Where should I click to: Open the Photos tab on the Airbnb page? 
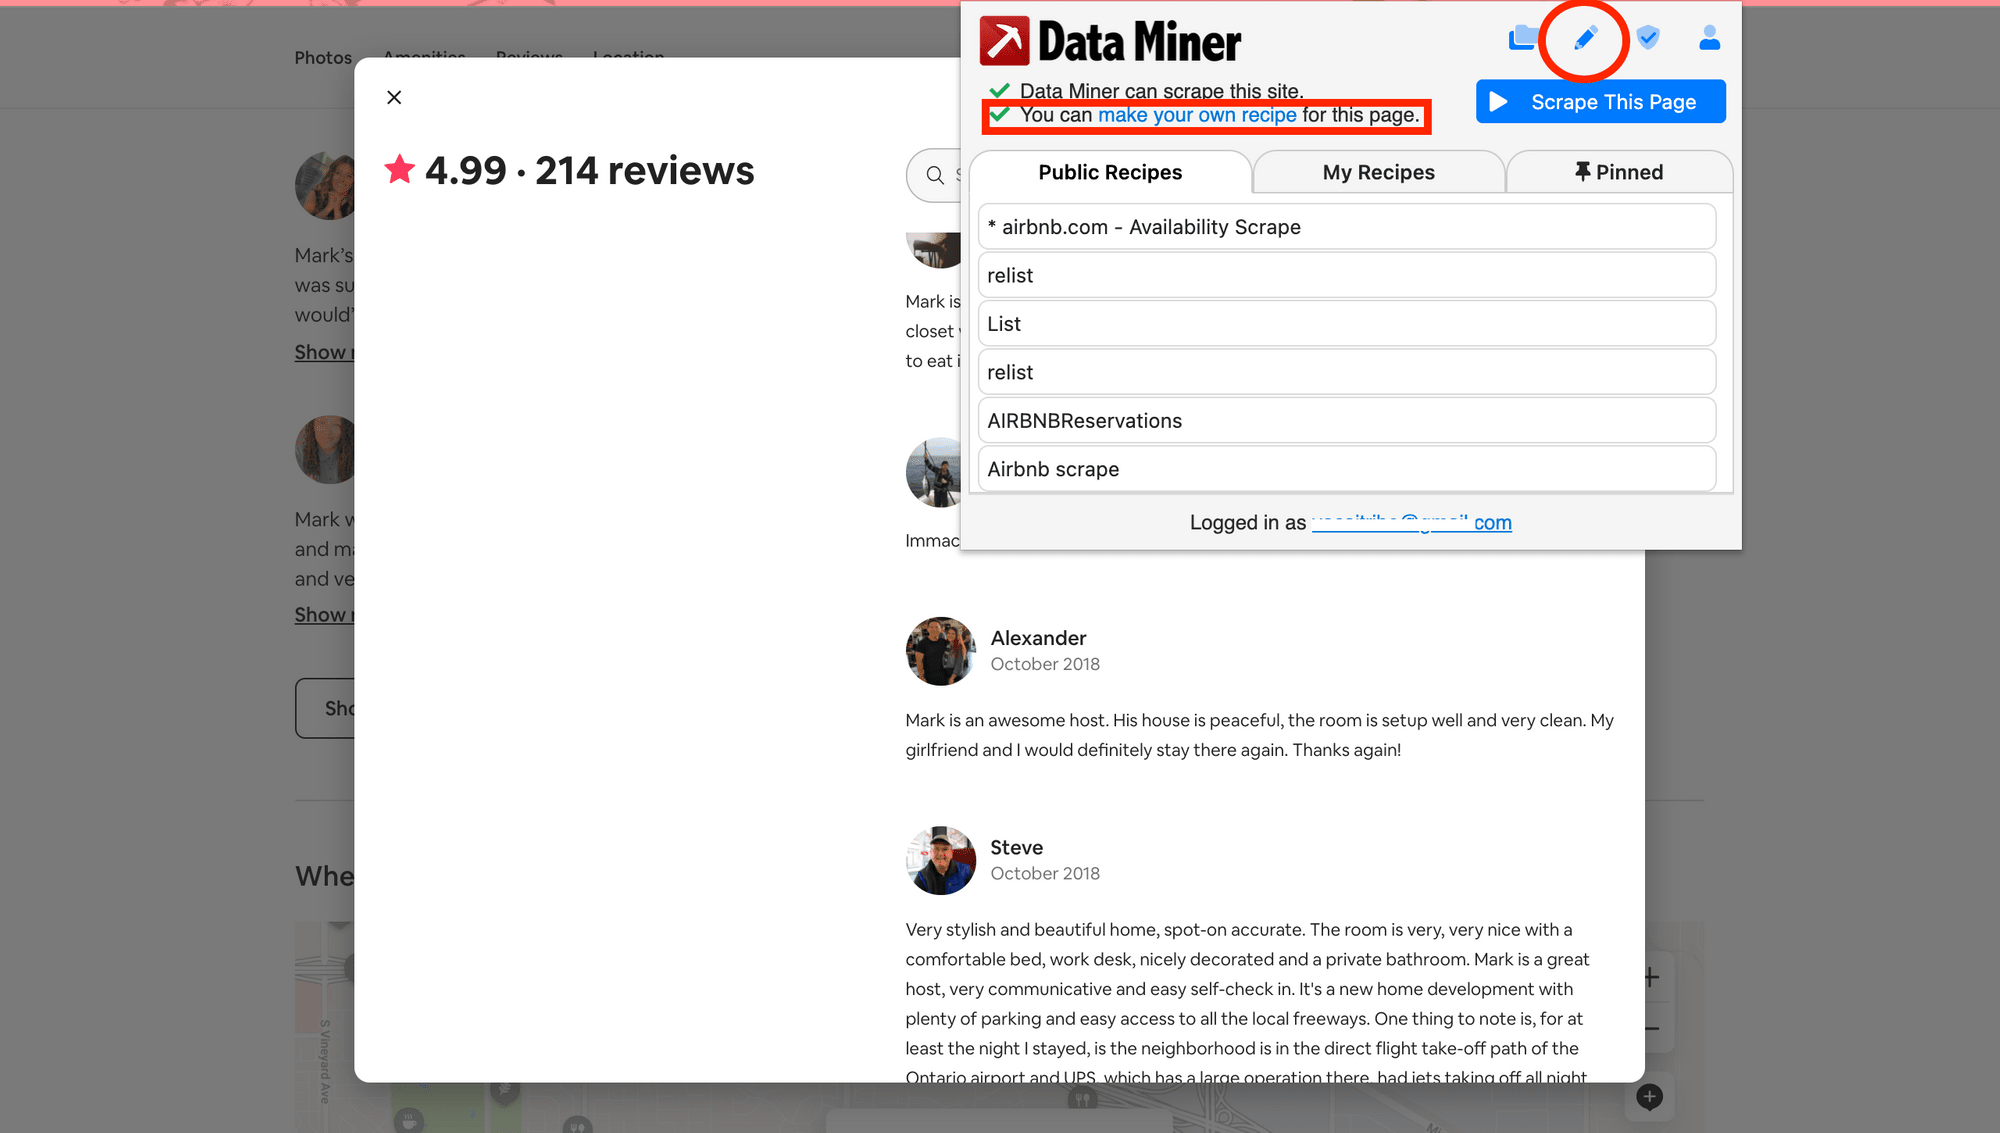pyautogui.click(x=323, y=58)
